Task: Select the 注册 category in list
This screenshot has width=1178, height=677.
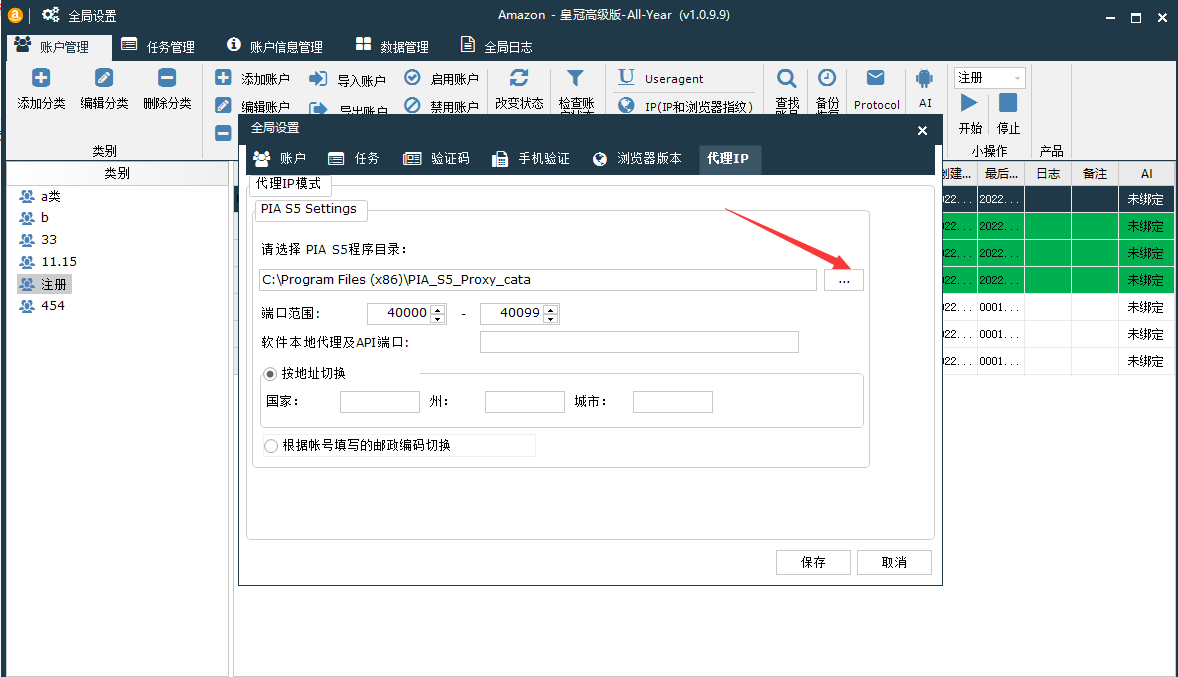Action: [x=44, y=285]
